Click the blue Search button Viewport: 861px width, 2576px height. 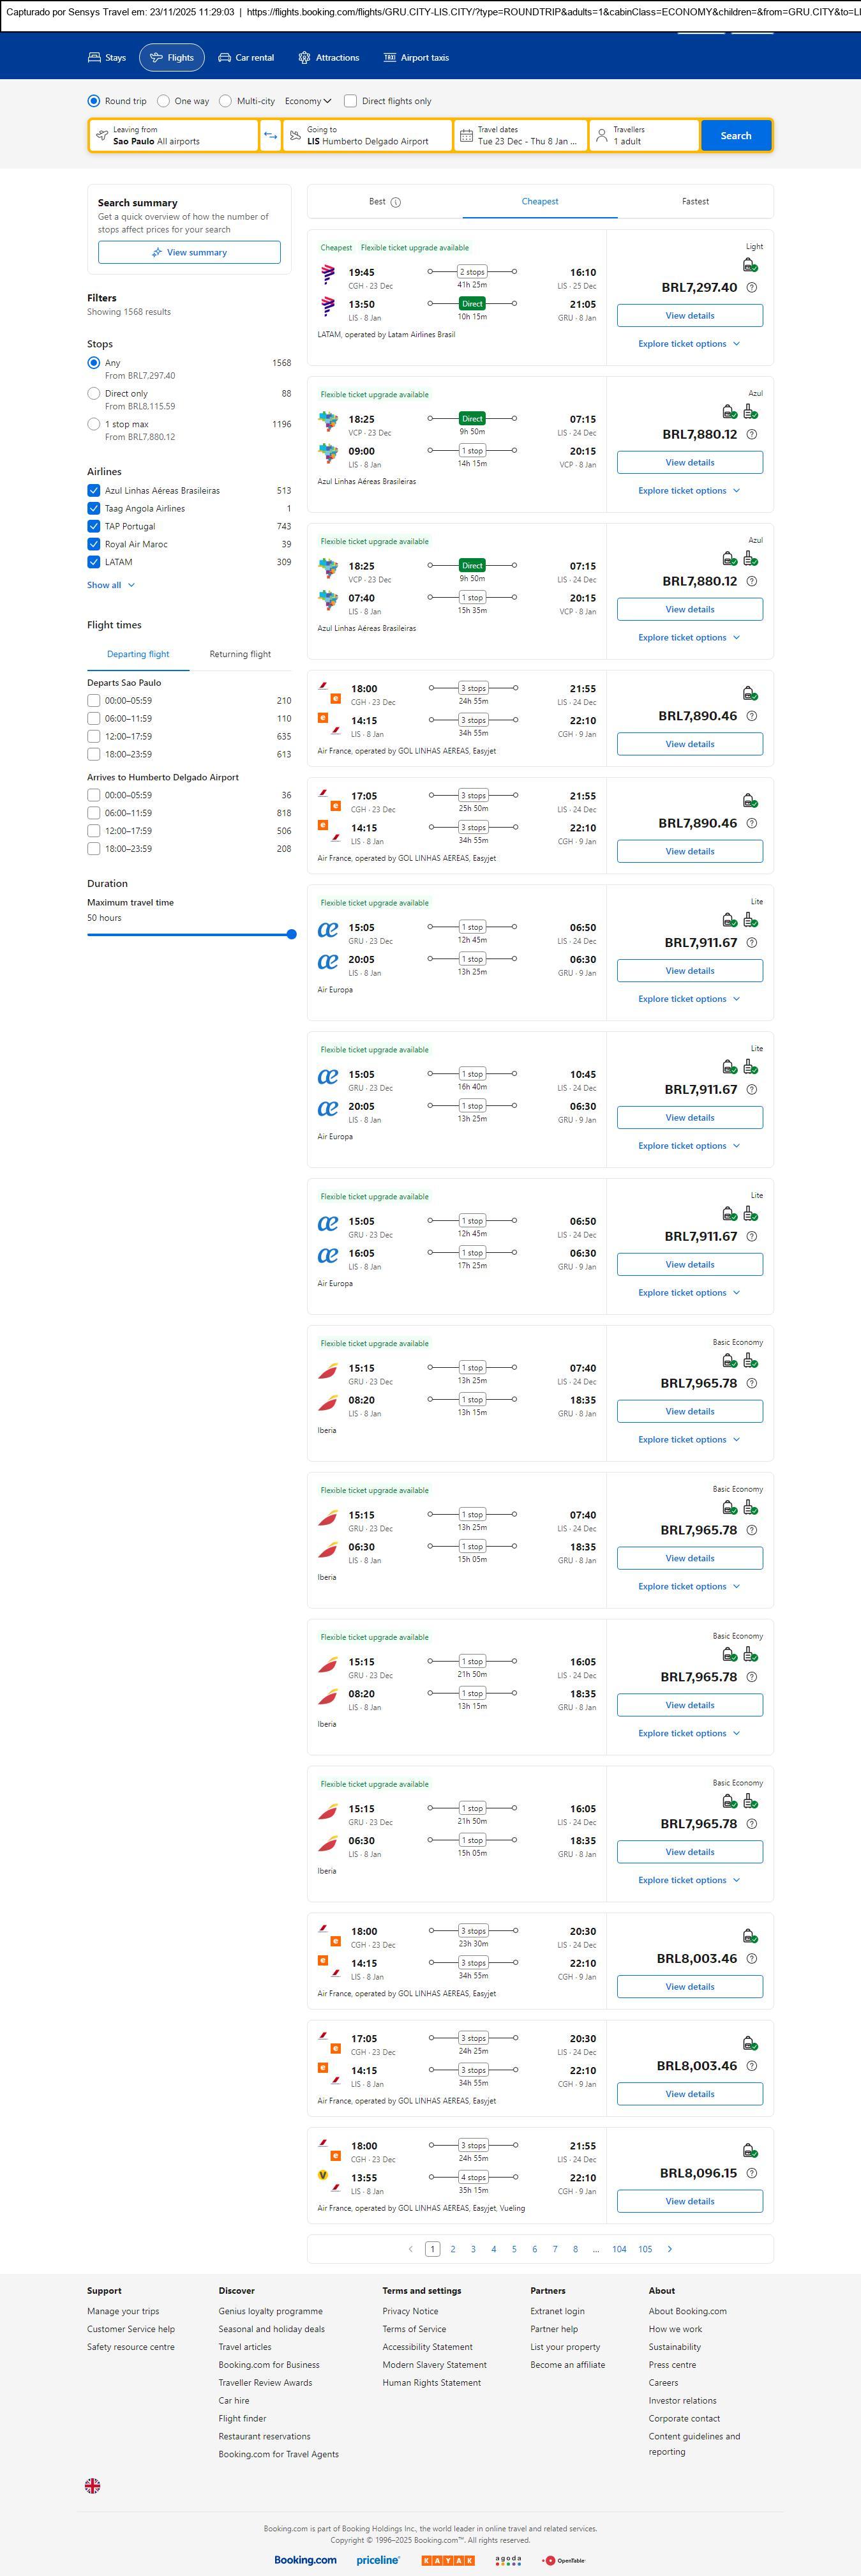pos(736,136)
